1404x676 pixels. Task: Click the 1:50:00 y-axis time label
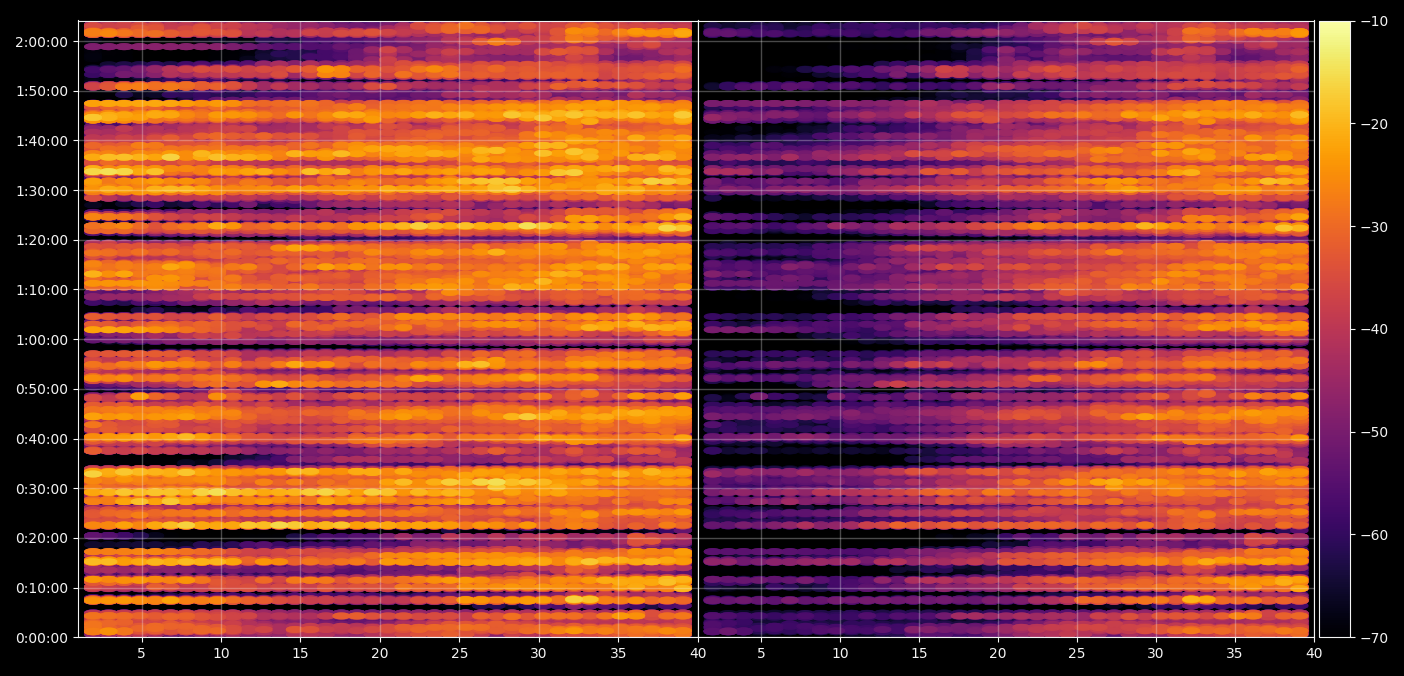coord(41,91)
